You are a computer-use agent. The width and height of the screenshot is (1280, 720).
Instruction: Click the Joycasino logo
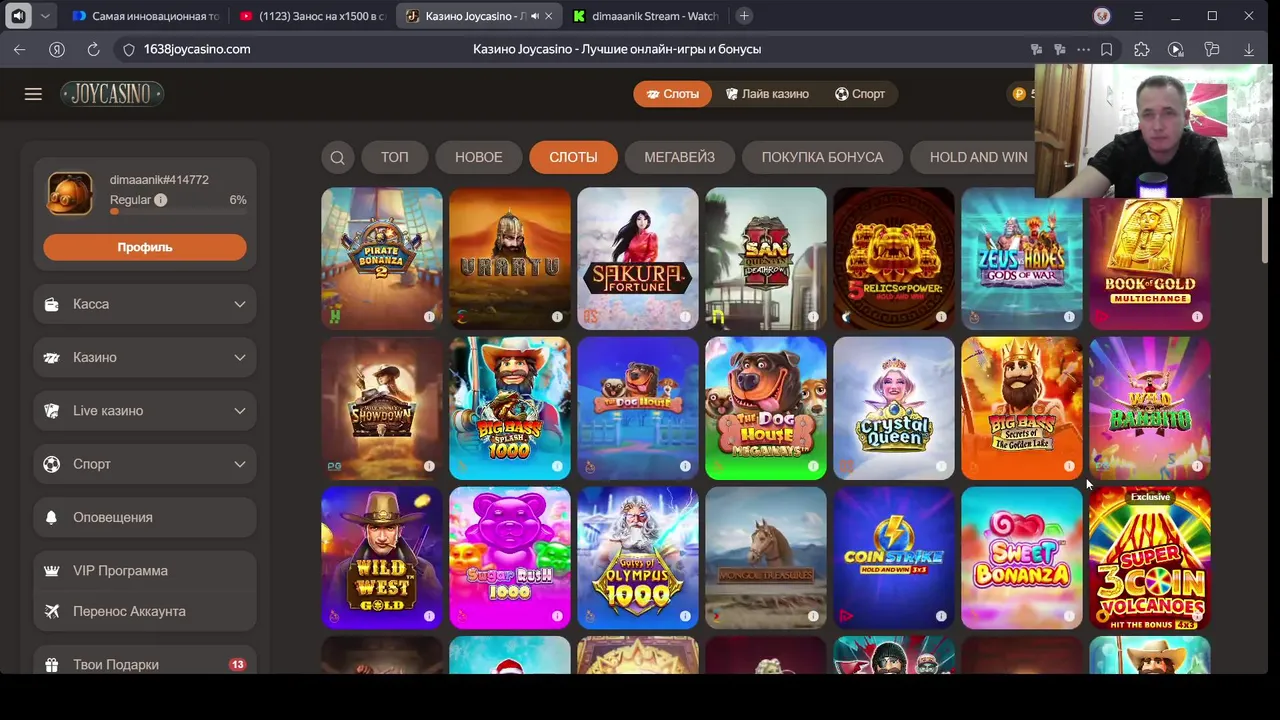point(112,94)
